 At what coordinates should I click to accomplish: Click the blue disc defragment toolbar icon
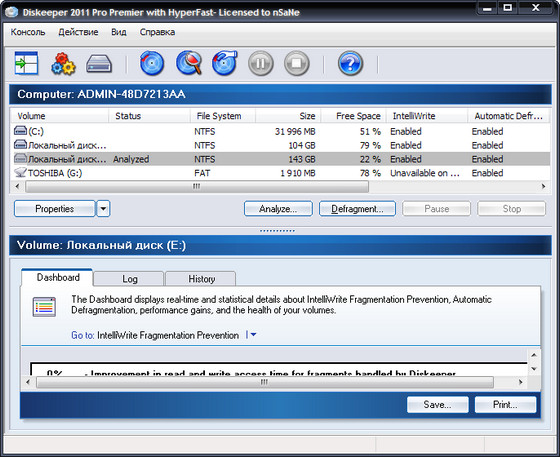[152, 64]
